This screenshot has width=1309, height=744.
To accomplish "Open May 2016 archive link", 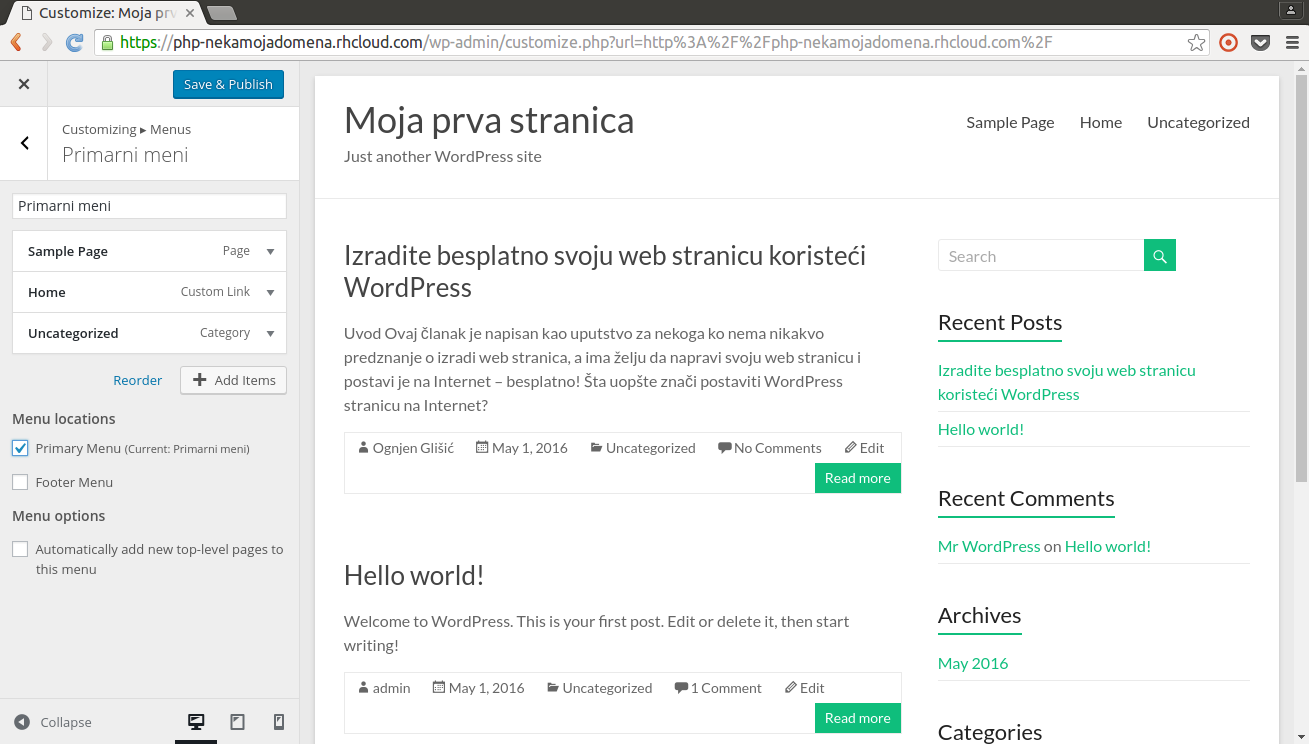I will click(973, 663).
